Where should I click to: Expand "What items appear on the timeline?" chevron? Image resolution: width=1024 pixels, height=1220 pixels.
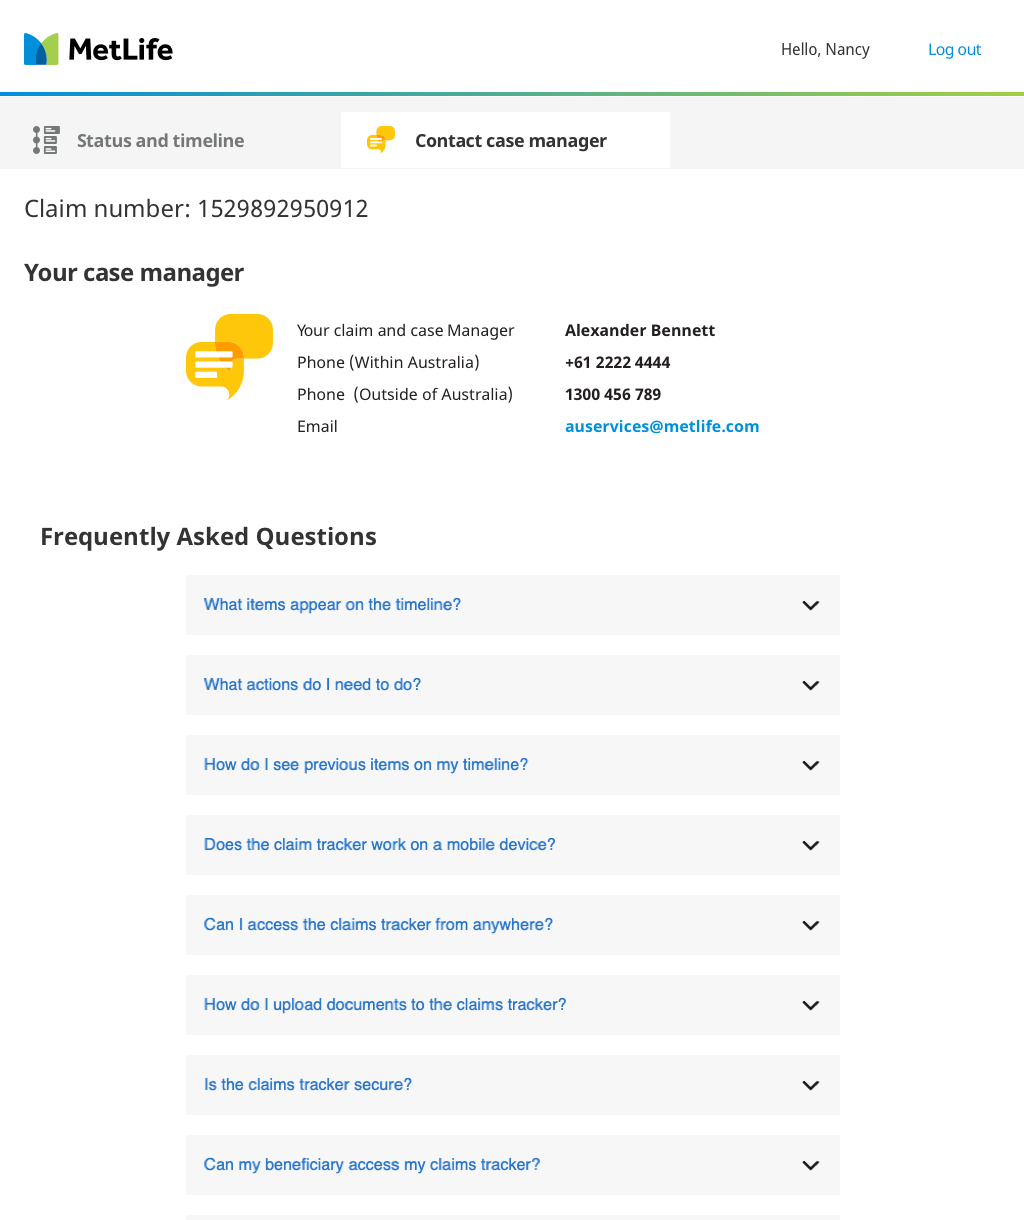point(811,605)
